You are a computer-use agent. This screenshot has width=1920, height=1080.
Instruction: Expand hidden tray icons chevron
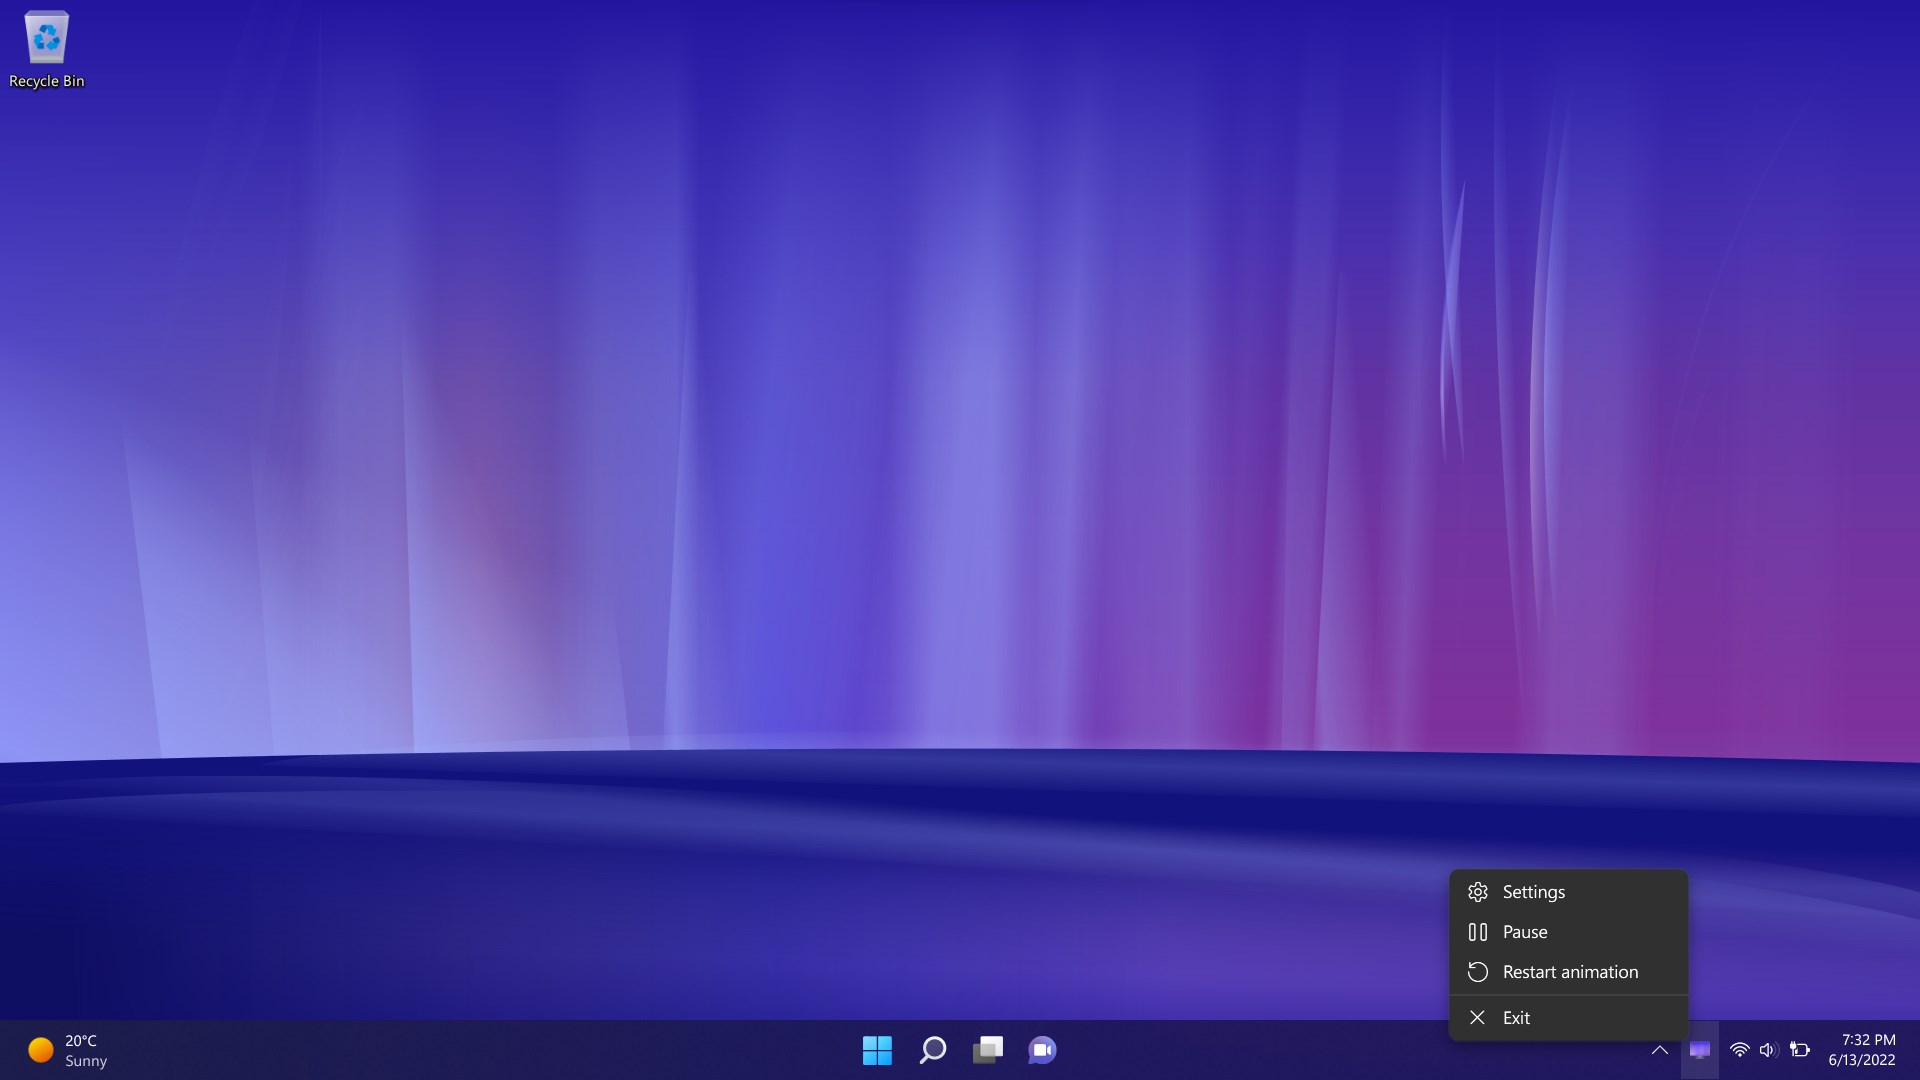(1659, 1050)
